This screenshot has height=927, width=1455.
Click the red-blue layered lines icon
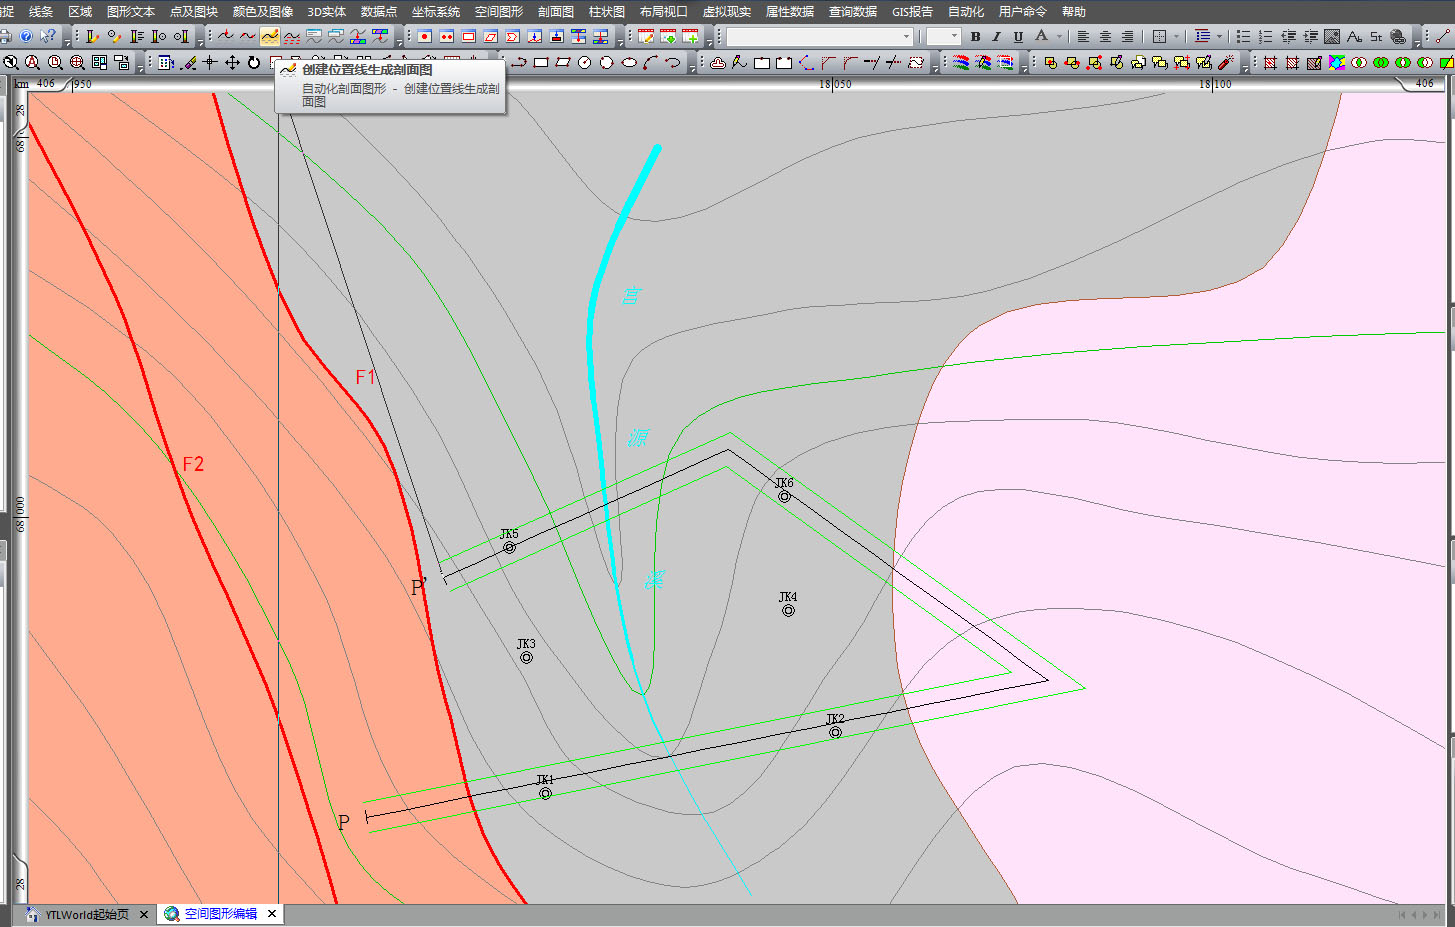coord(961,62)
